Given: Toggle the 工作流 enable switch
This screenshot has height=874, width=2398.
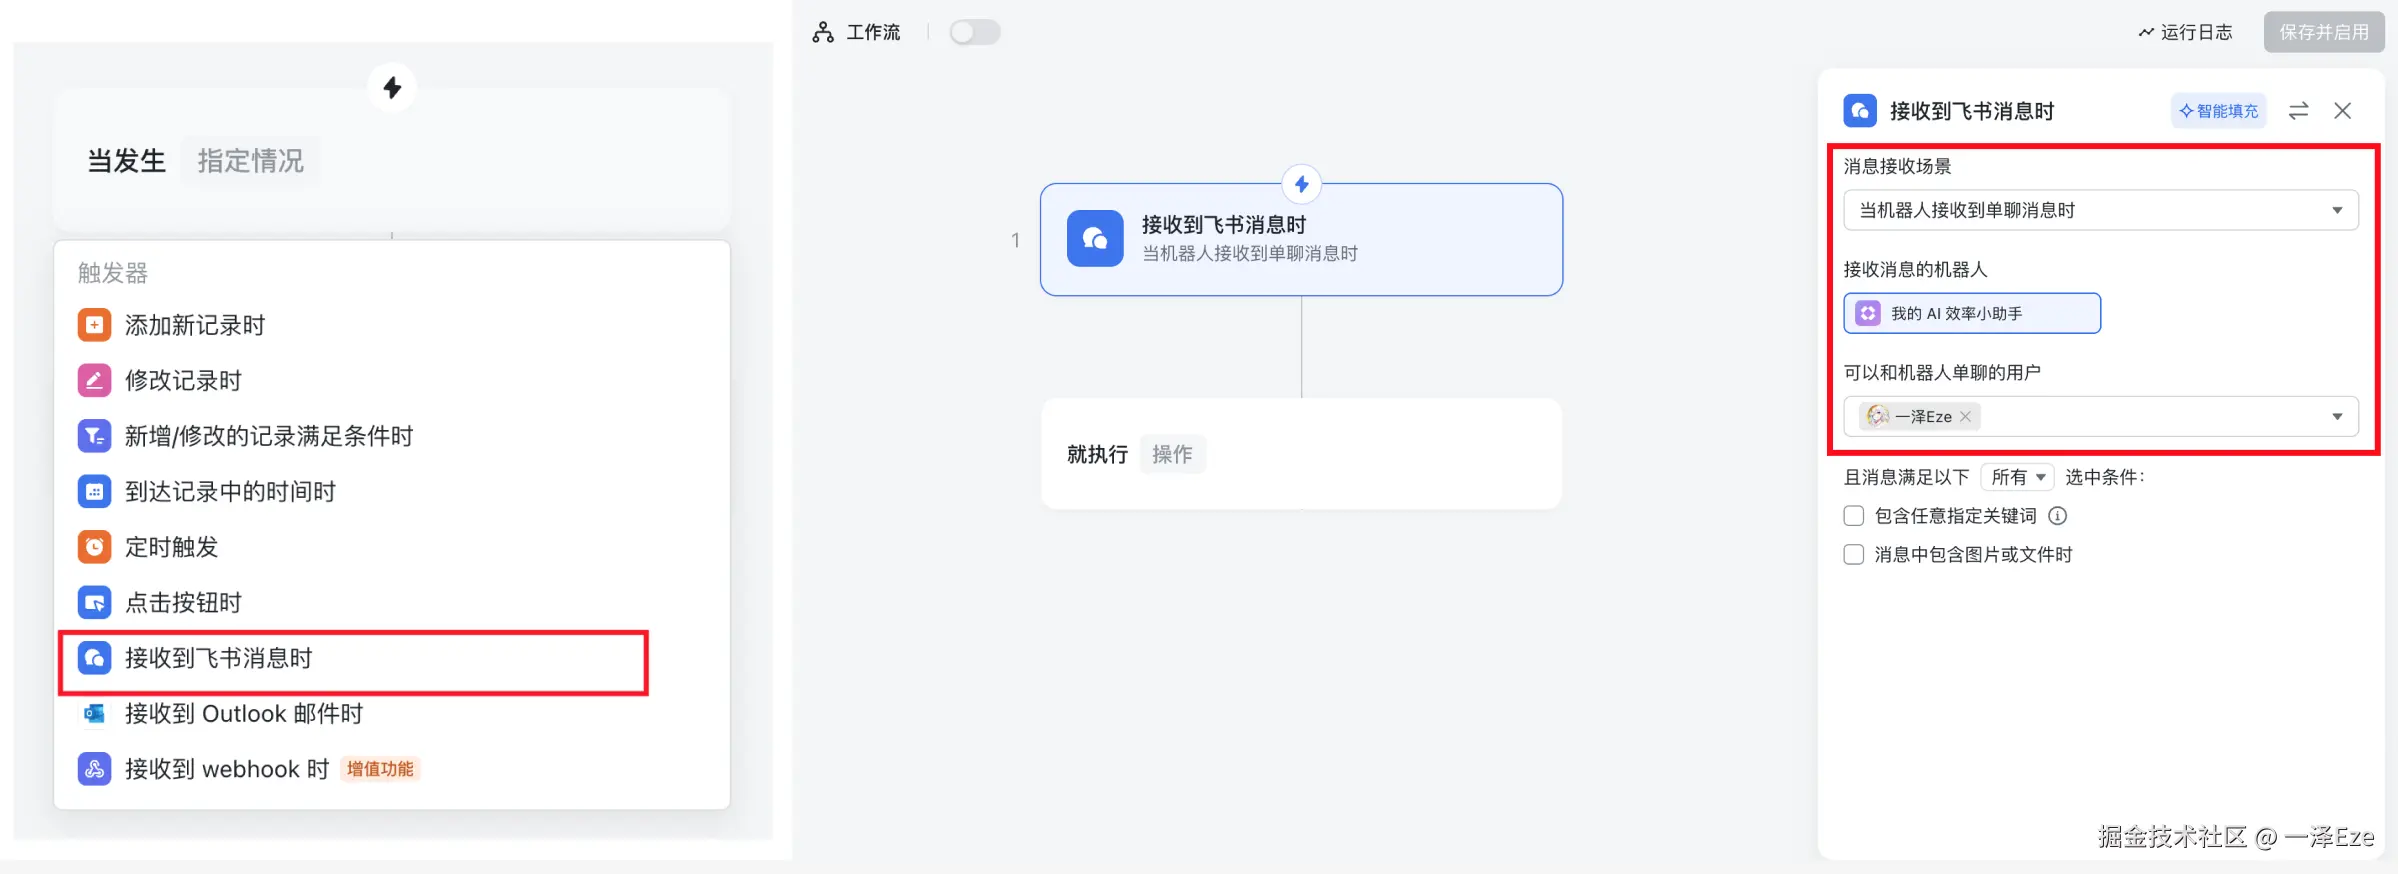Looking at the screenshot, I should point(974,32).
